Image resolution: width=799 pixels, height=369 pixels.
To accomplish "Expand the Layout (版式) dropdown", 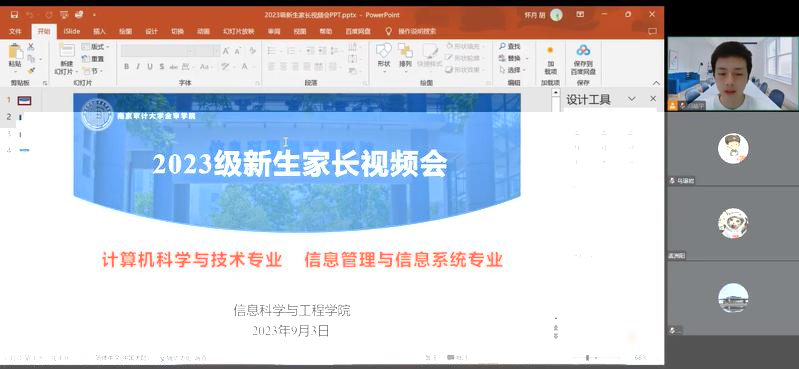I will coord(96,47).
